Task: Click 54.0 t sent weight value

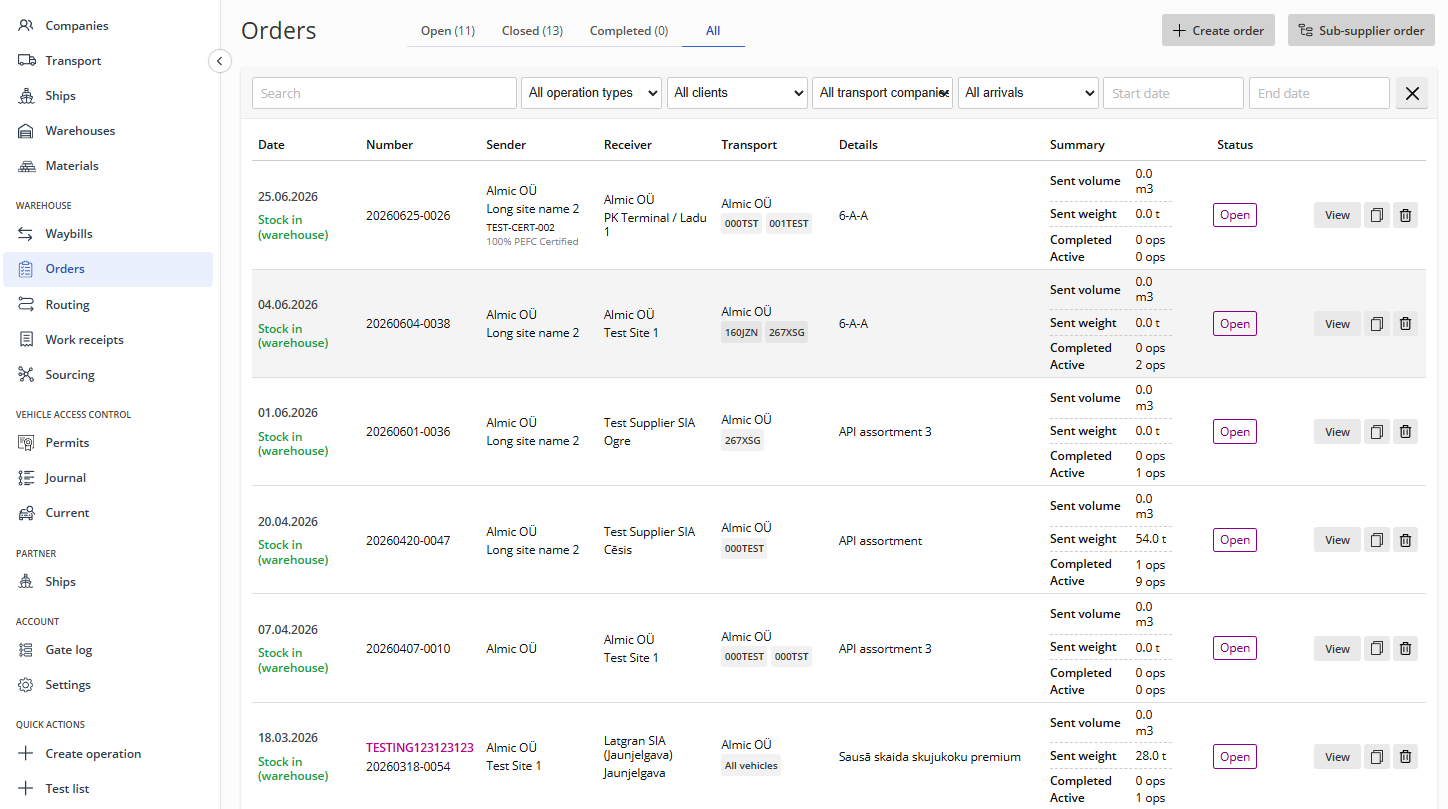Action: click(1151, 539)
